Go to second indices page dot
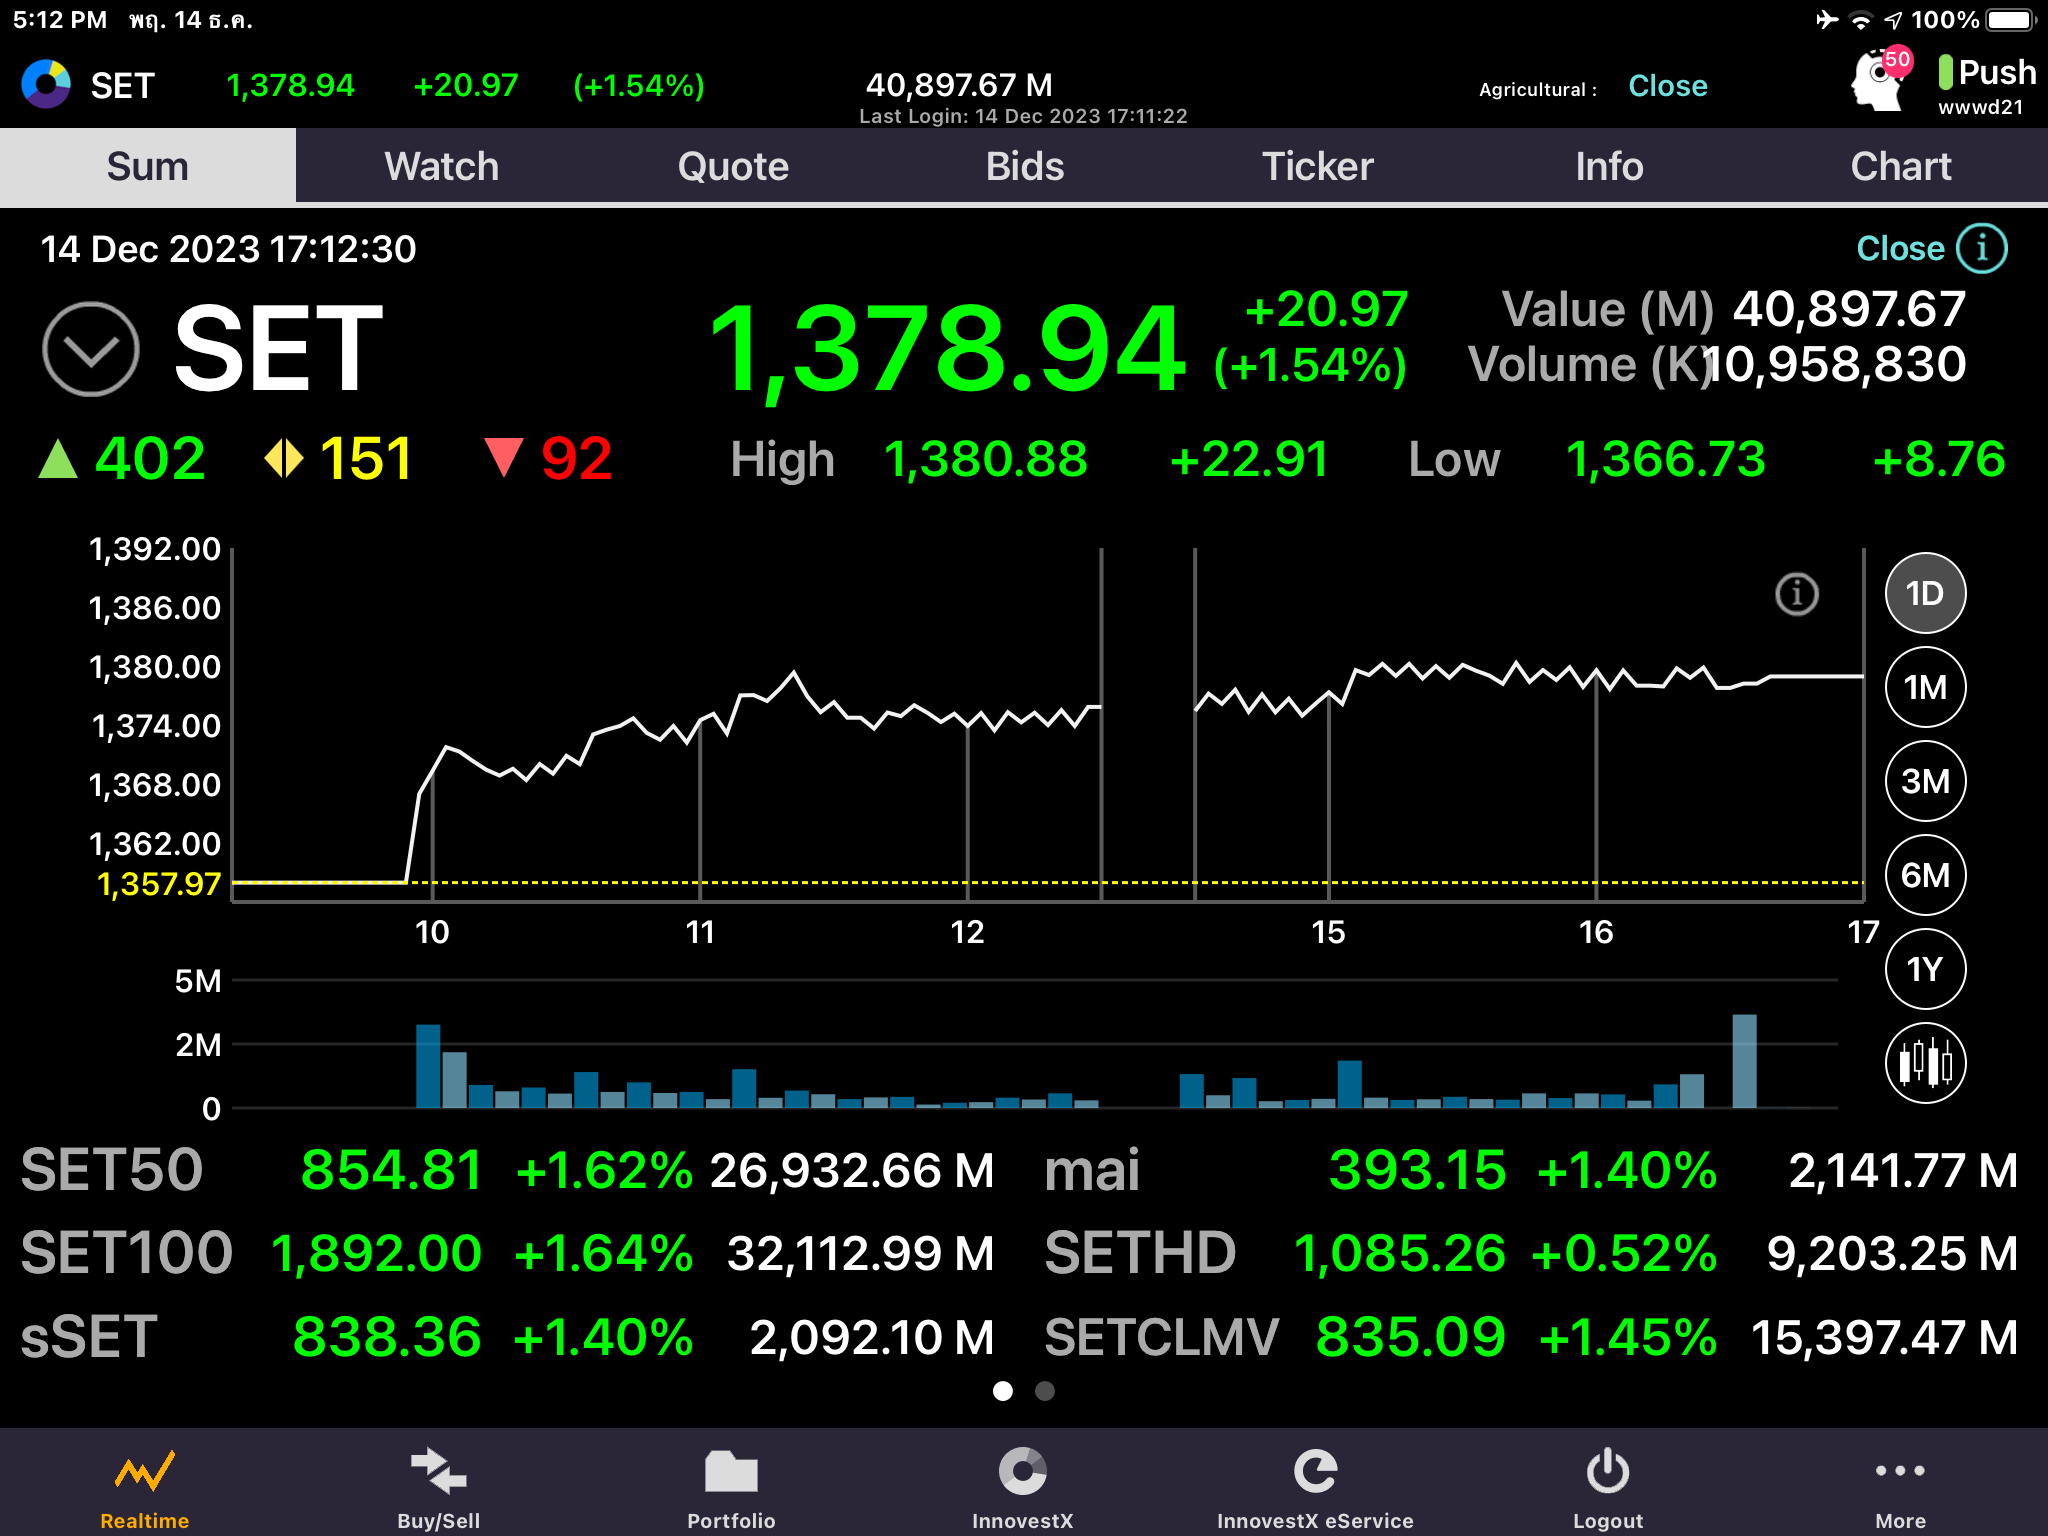 click(x=1045, y=1391)
